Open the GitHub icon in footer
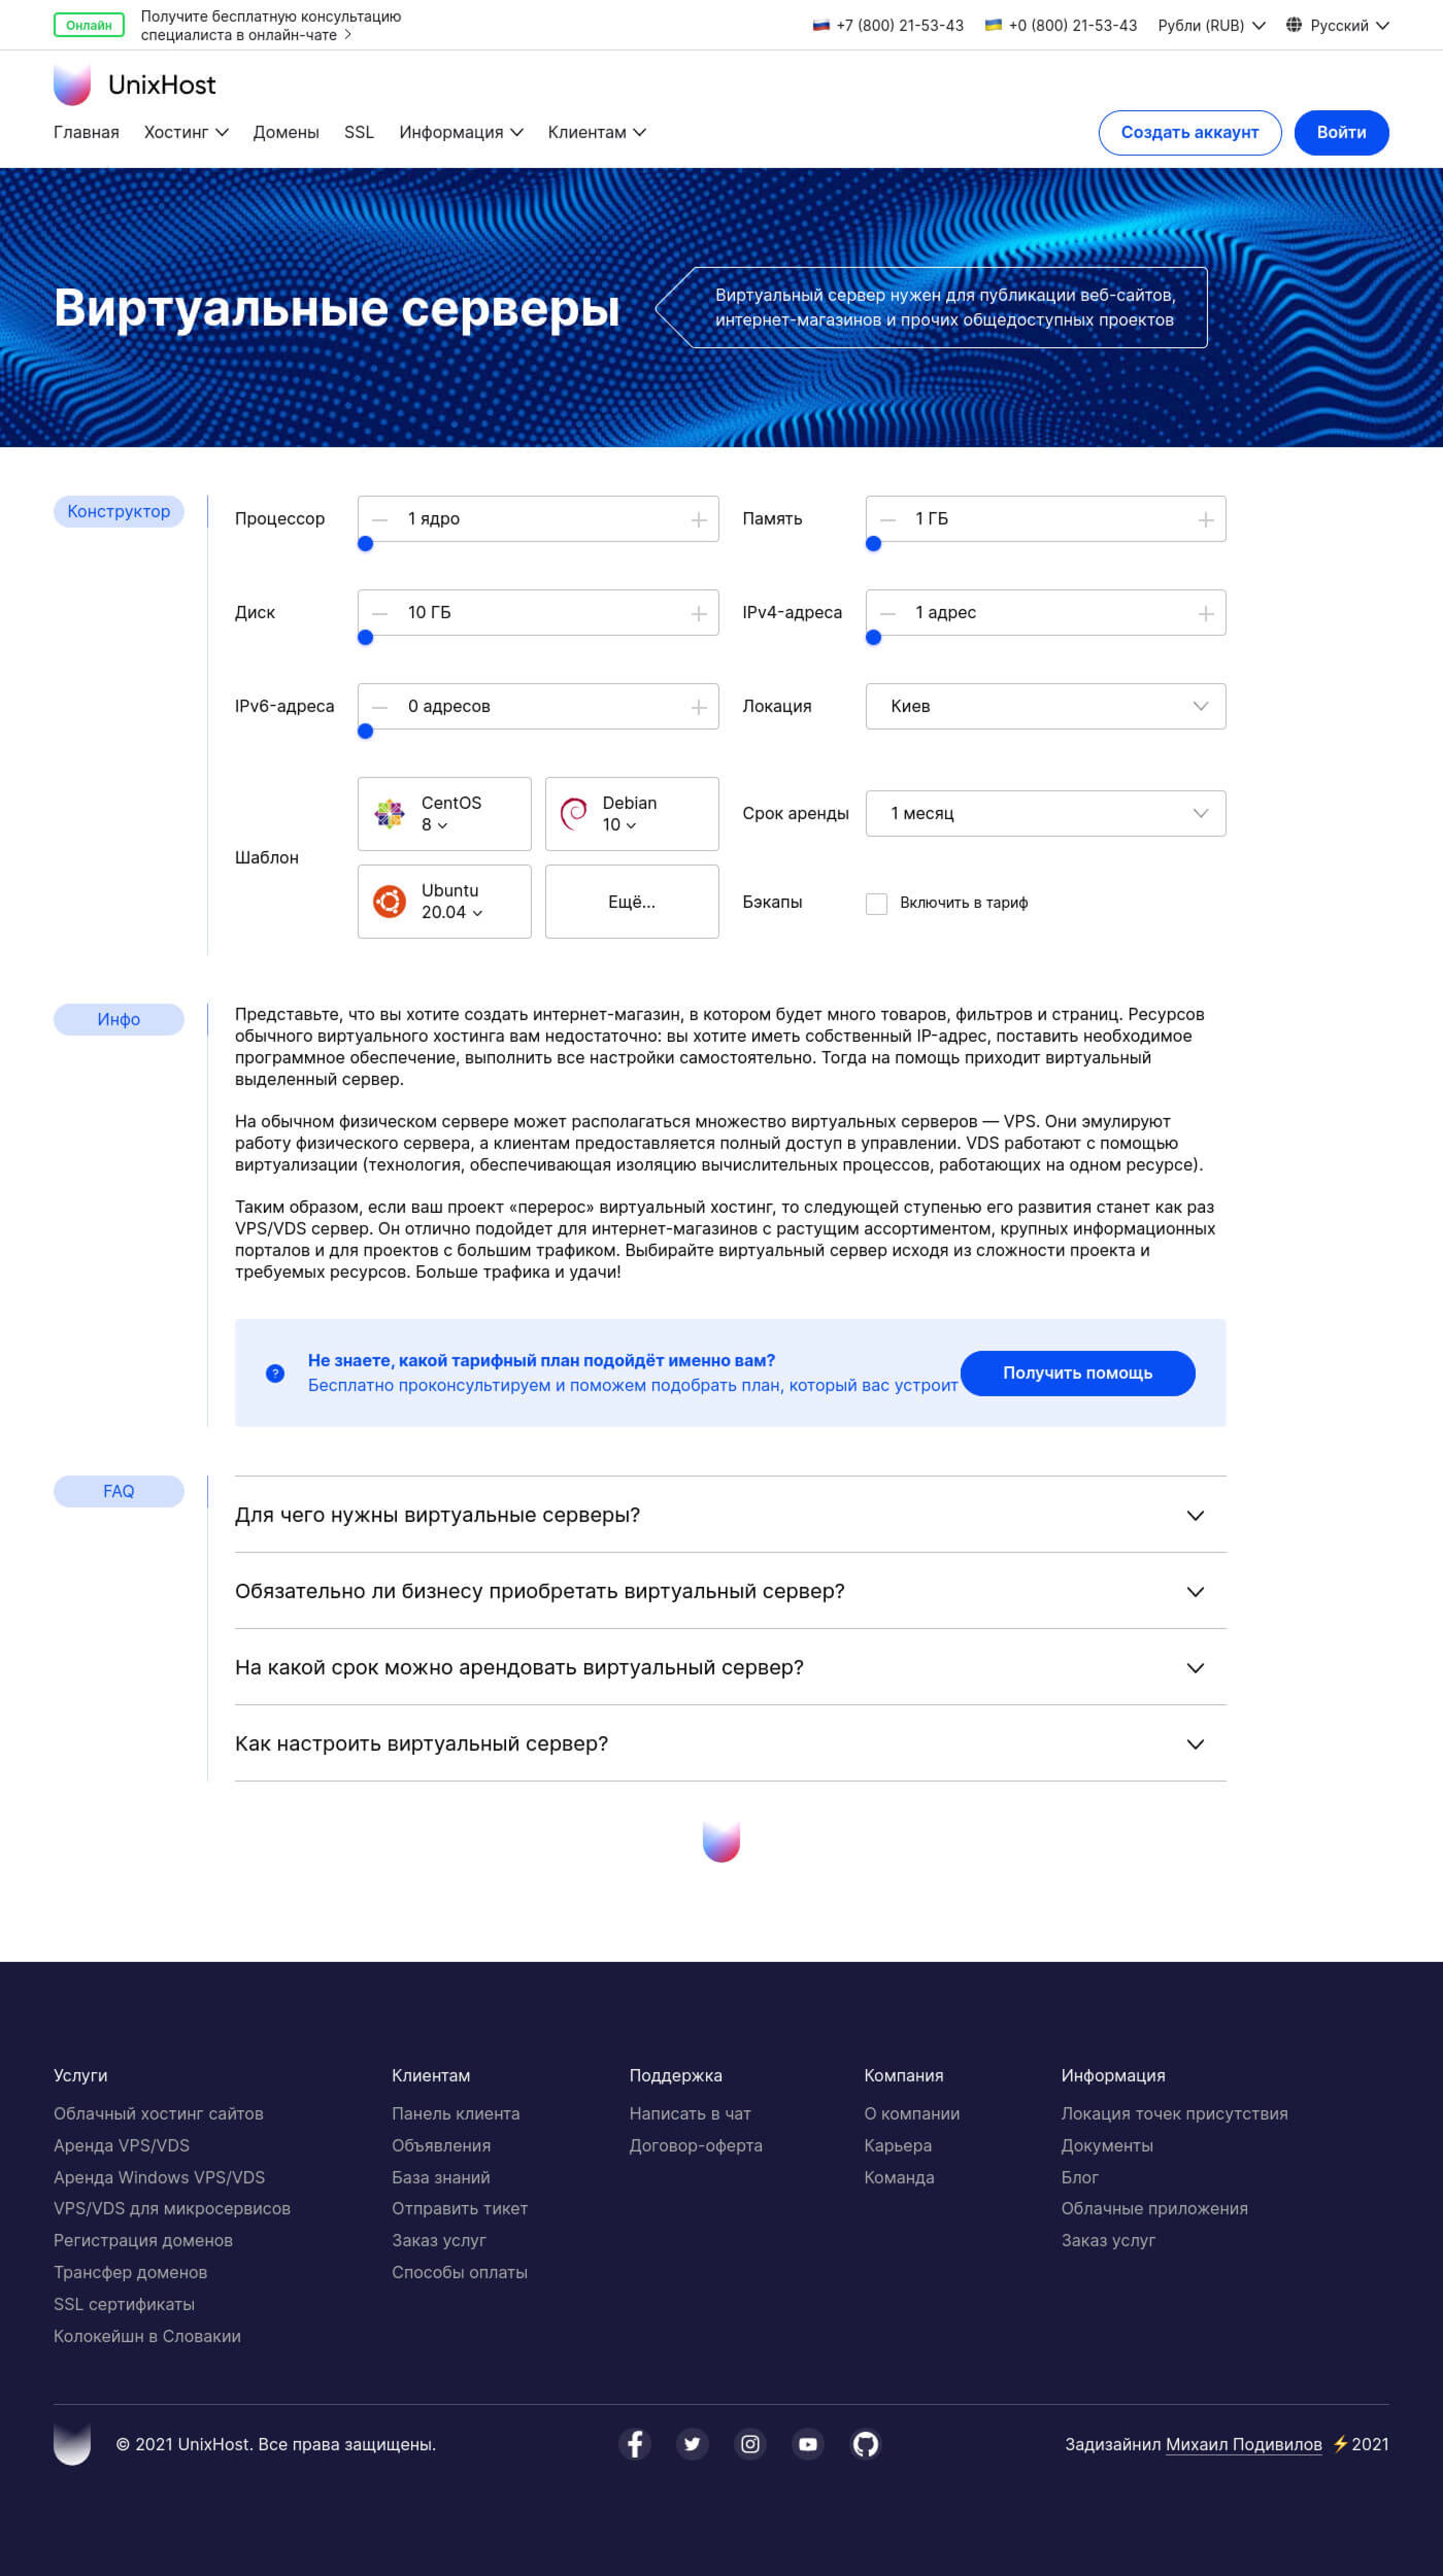The width and height of the screenshot is (1443, 2576). point(866,2444)
